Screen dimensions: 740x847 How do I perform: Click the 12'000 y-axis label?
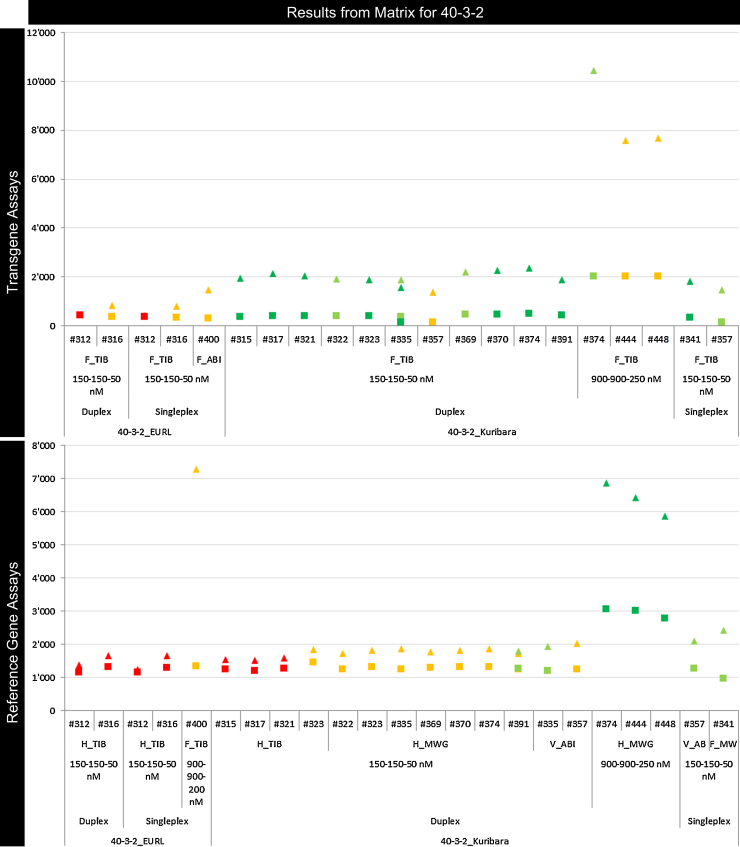(x=38, y=32)
